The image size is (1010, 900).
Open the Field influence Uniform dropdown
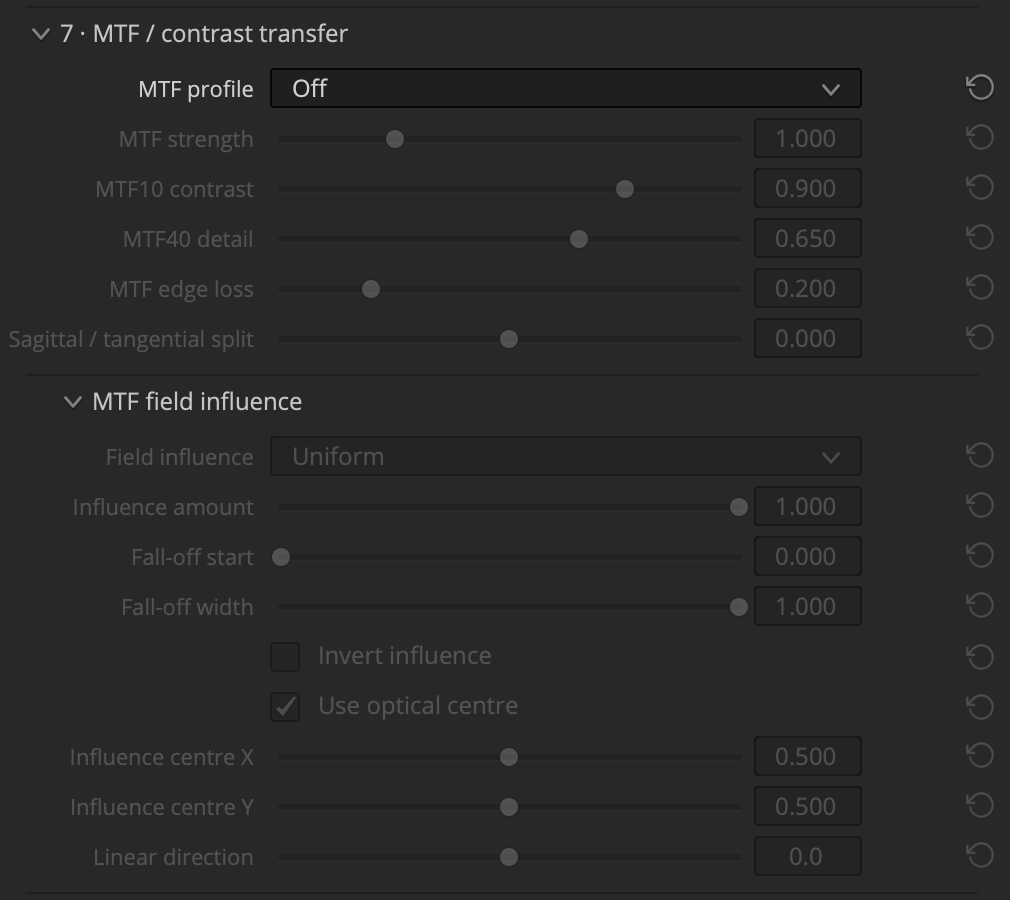pyautogui.click(x=566, y=456)
